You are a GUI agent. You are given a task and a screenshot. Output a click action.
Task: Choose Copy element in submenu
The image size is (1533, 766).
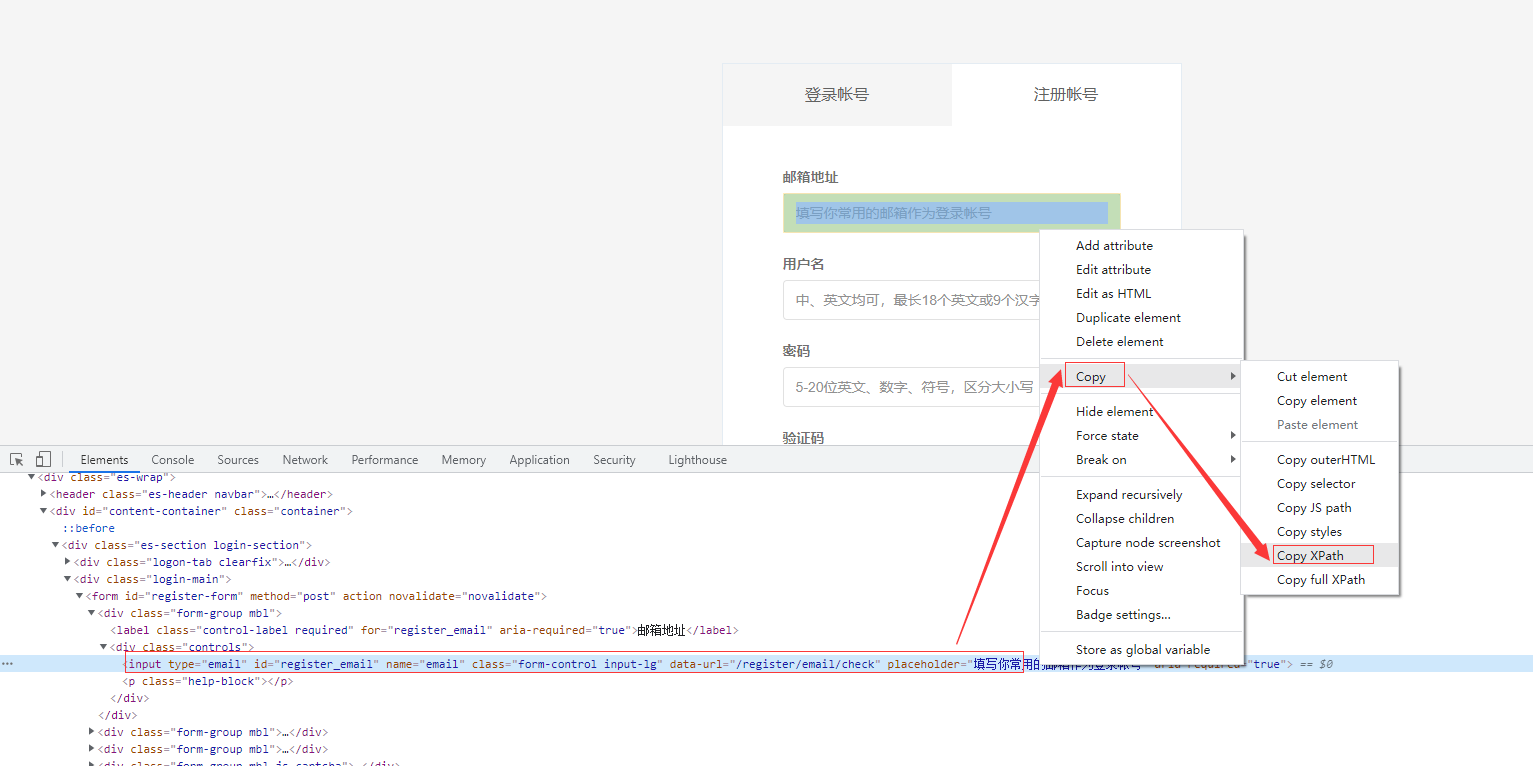click(1320, 401)
